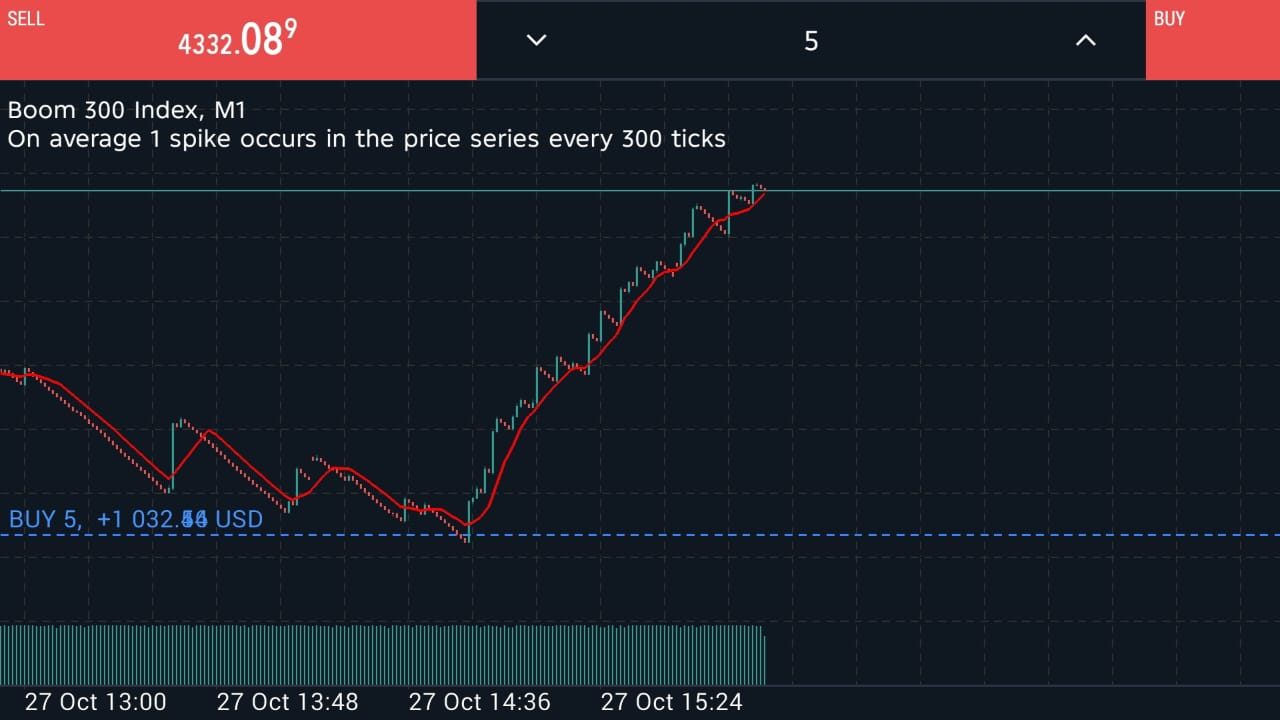
Task: Click the teal current price line
Action: pos(640,190)
